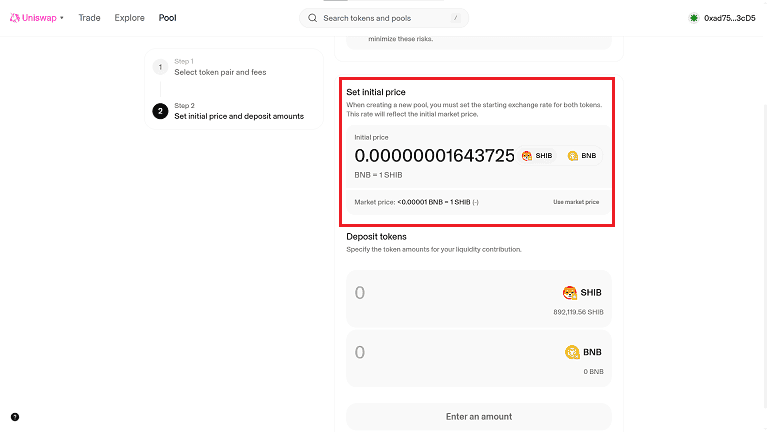768x432 pixels.
Task: Expand the Uniswap dropdown arrow
Action: (x=62, y=18)
